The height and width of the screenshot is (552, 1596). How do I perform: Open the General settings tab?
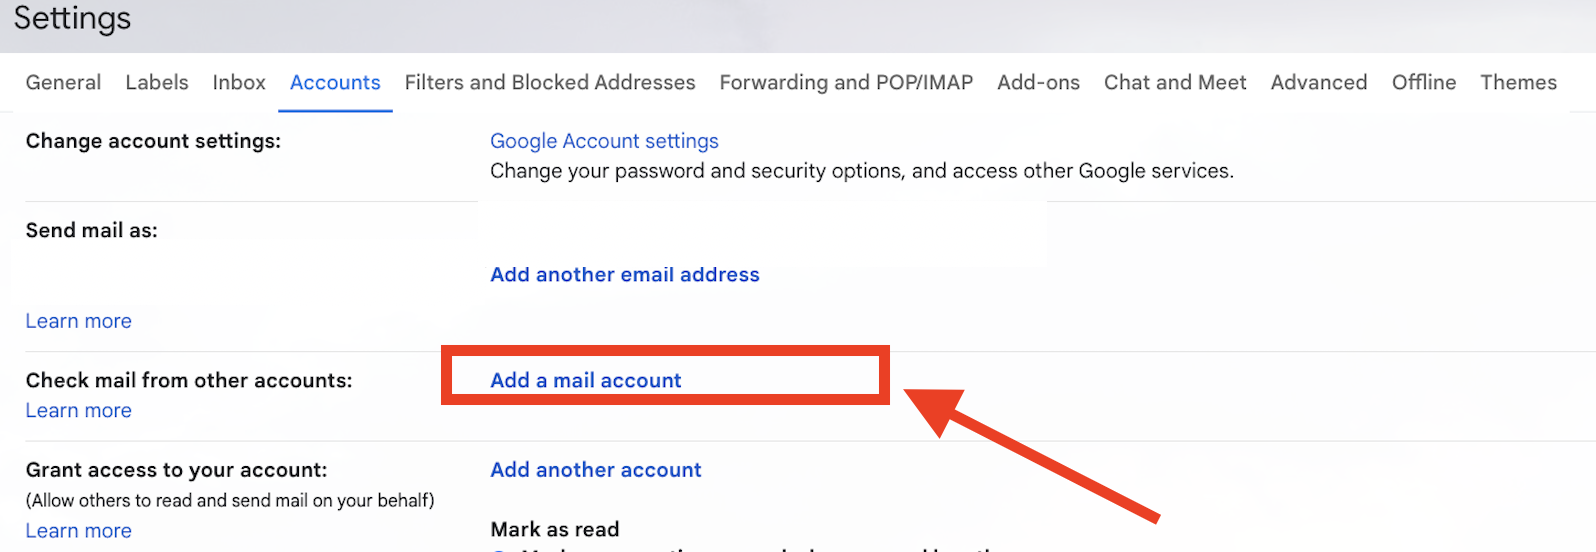pos(63,83)
